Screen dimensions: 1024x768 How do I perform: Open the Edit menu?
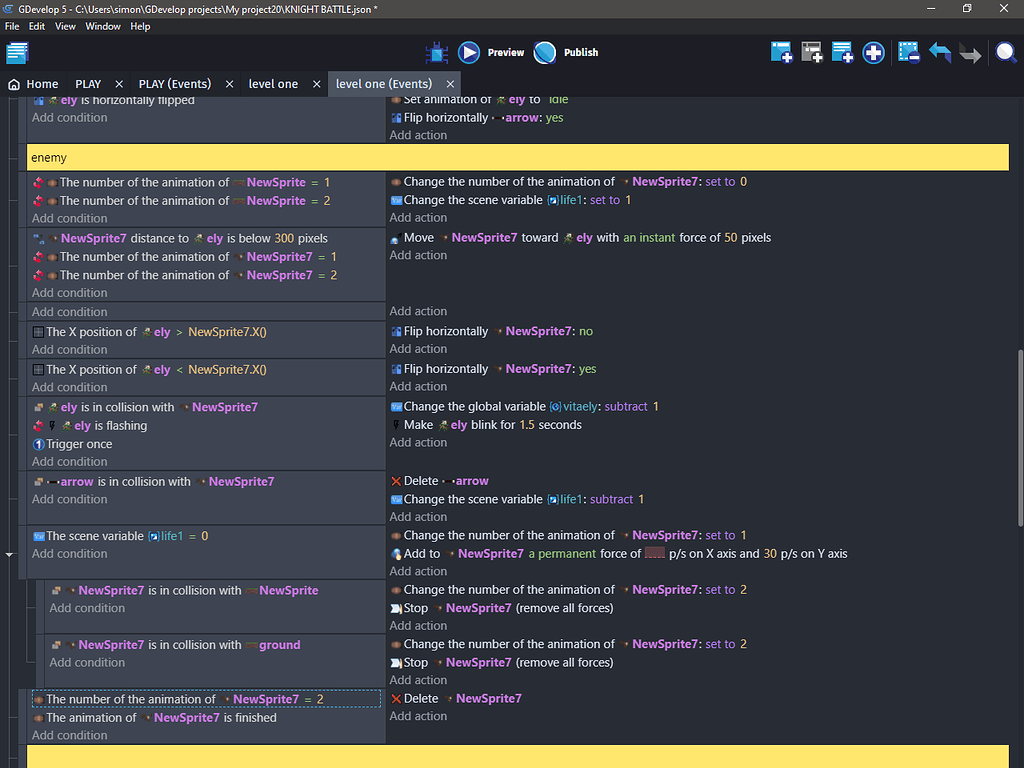[36, 26]
